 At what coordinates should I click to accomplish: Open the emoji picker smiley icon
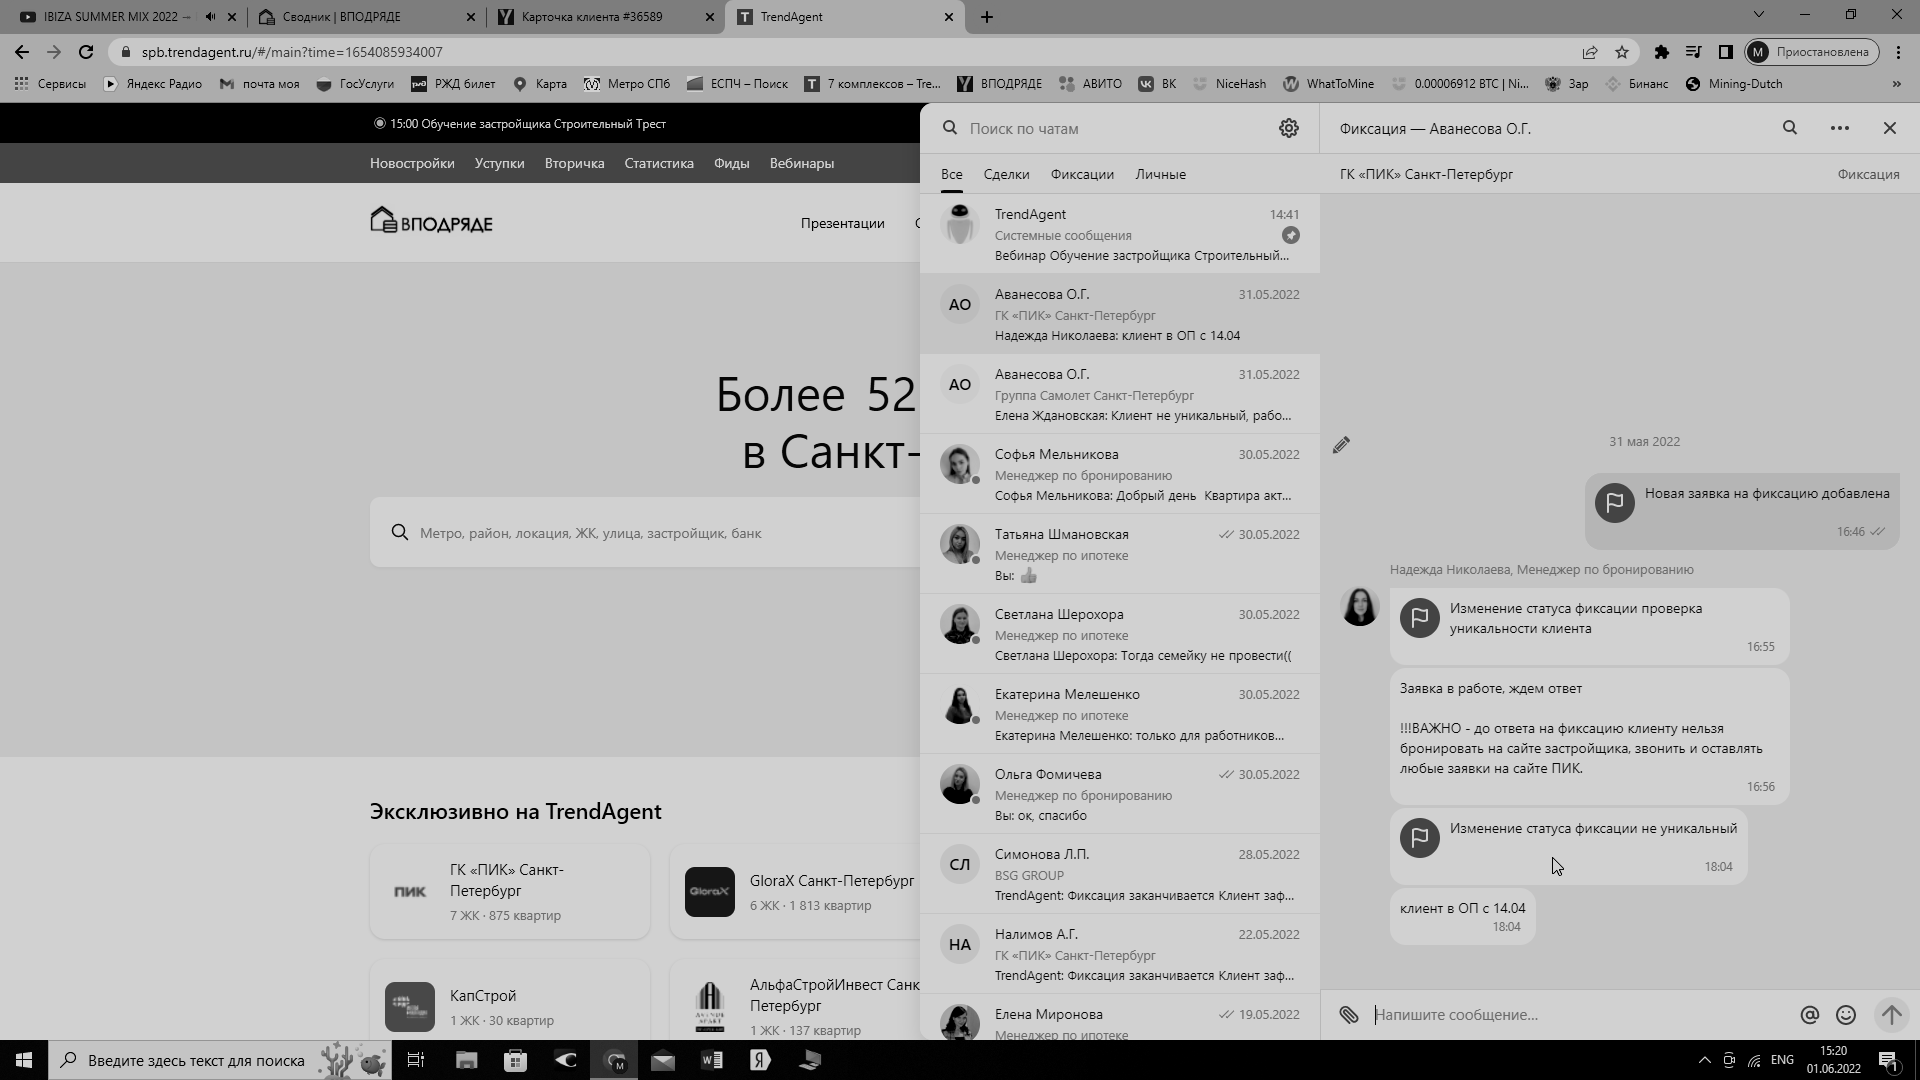[1846, 1015]
